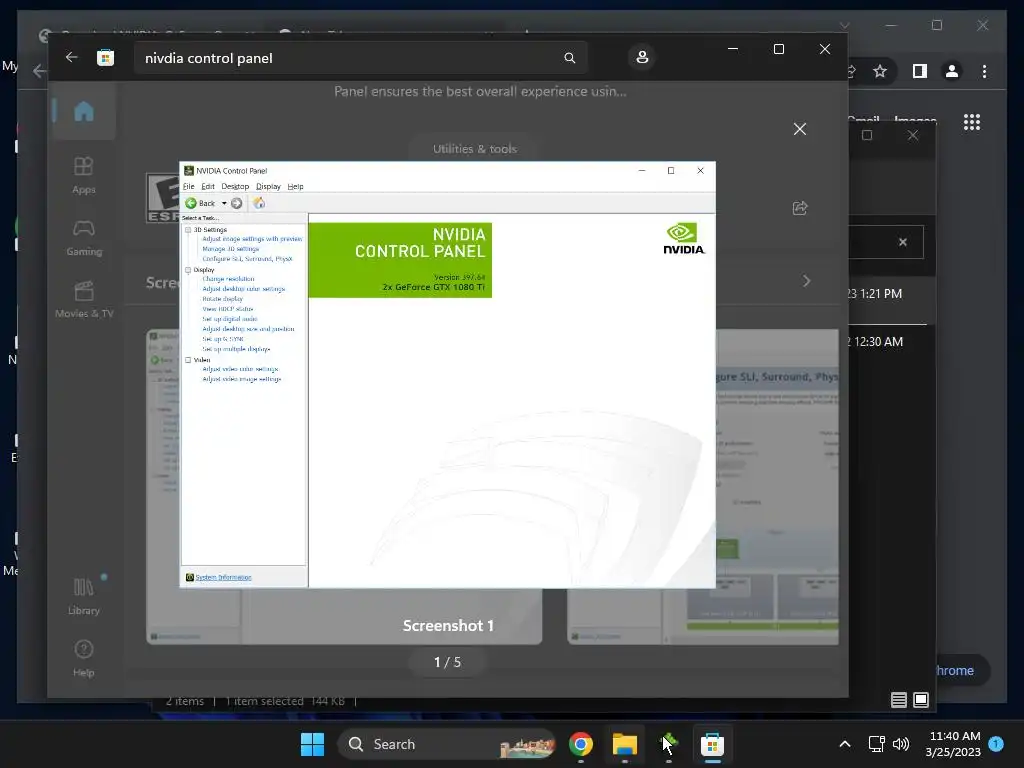The height and width of the screenshot is (768, 1024).
Task: Click the magnifier icon in Store search box
Action: 569,58
